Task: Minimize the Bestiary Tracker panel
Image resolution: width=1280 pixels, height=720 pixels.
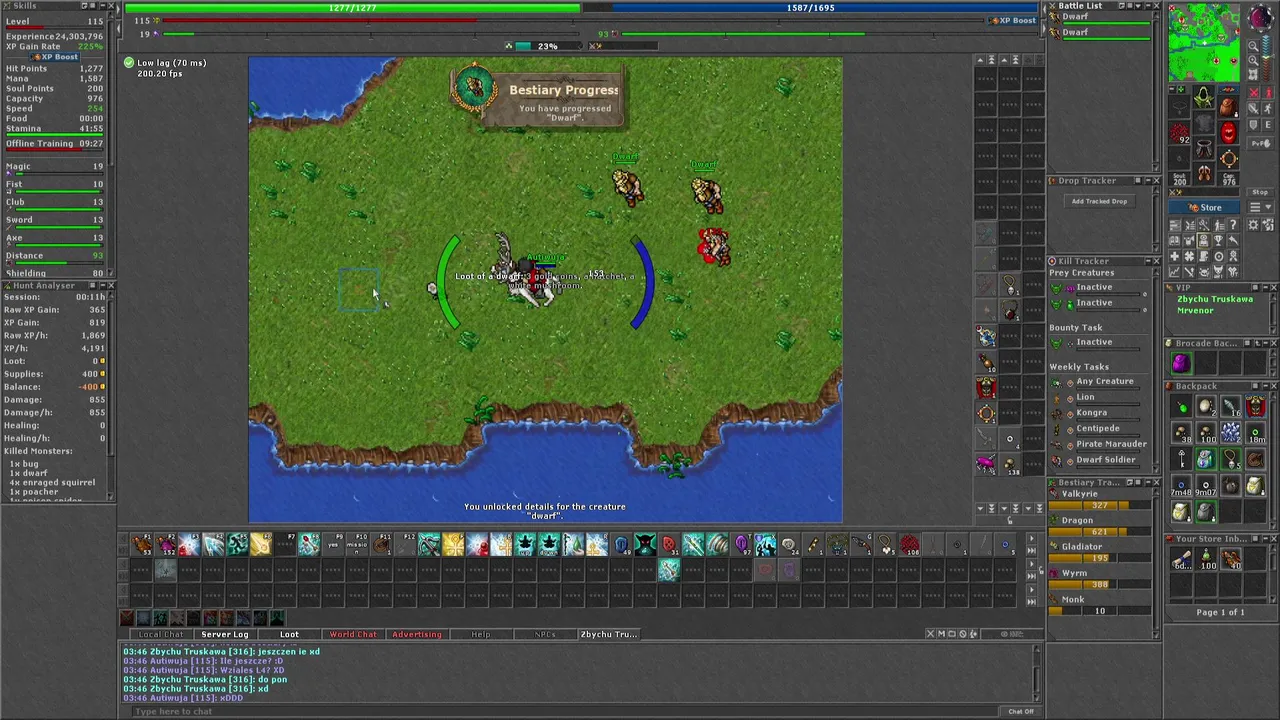Action: 1148,482
